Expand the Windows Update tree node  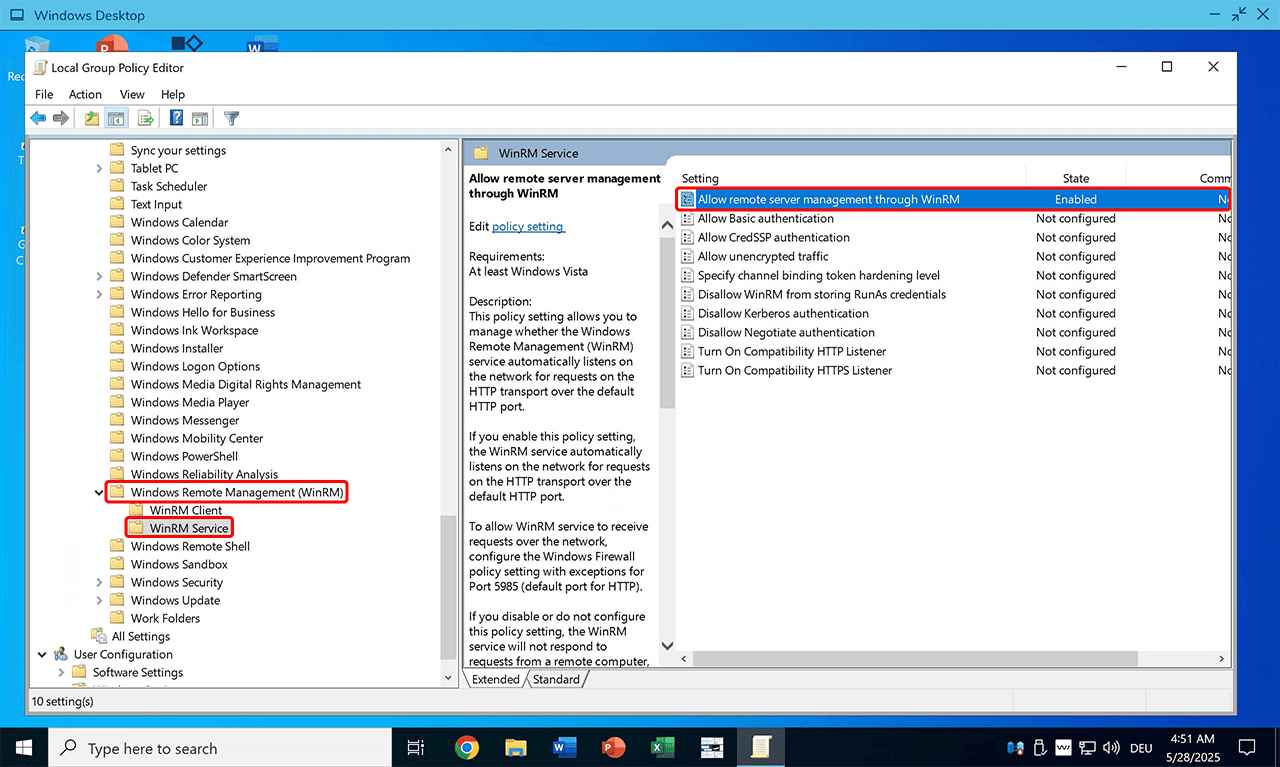click(99, 600)
